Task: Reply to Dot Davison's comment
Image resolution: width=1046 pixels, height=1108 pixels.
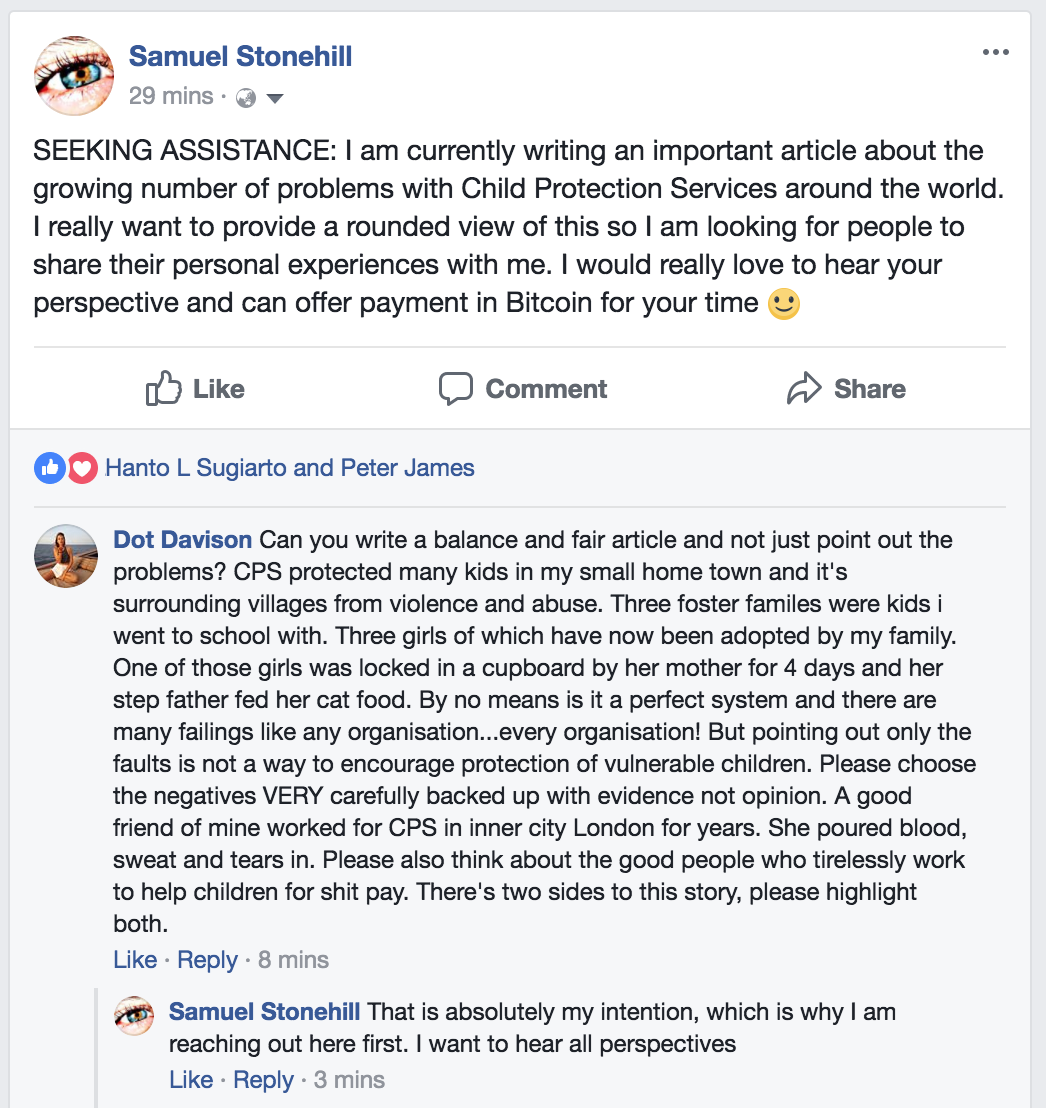Action: pyautogui.click(x=207, y=959)
